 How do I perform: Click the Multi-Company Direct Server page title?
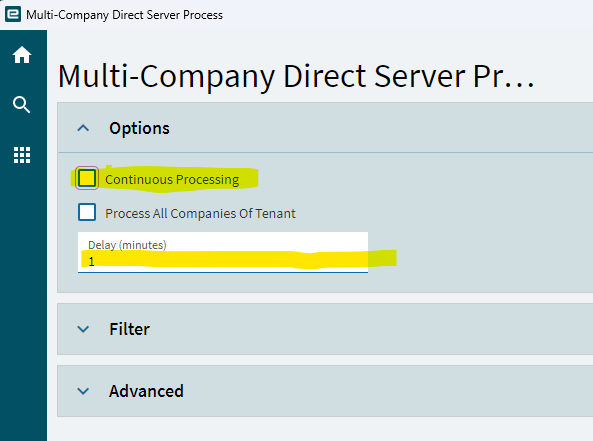(296, 76)
